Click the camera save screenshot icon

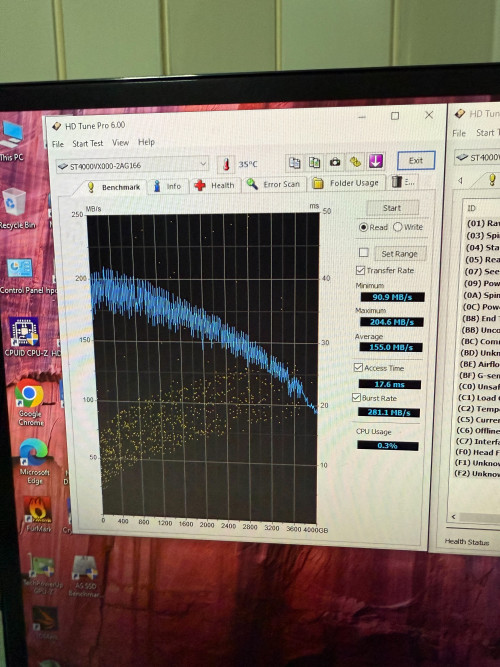335,162
